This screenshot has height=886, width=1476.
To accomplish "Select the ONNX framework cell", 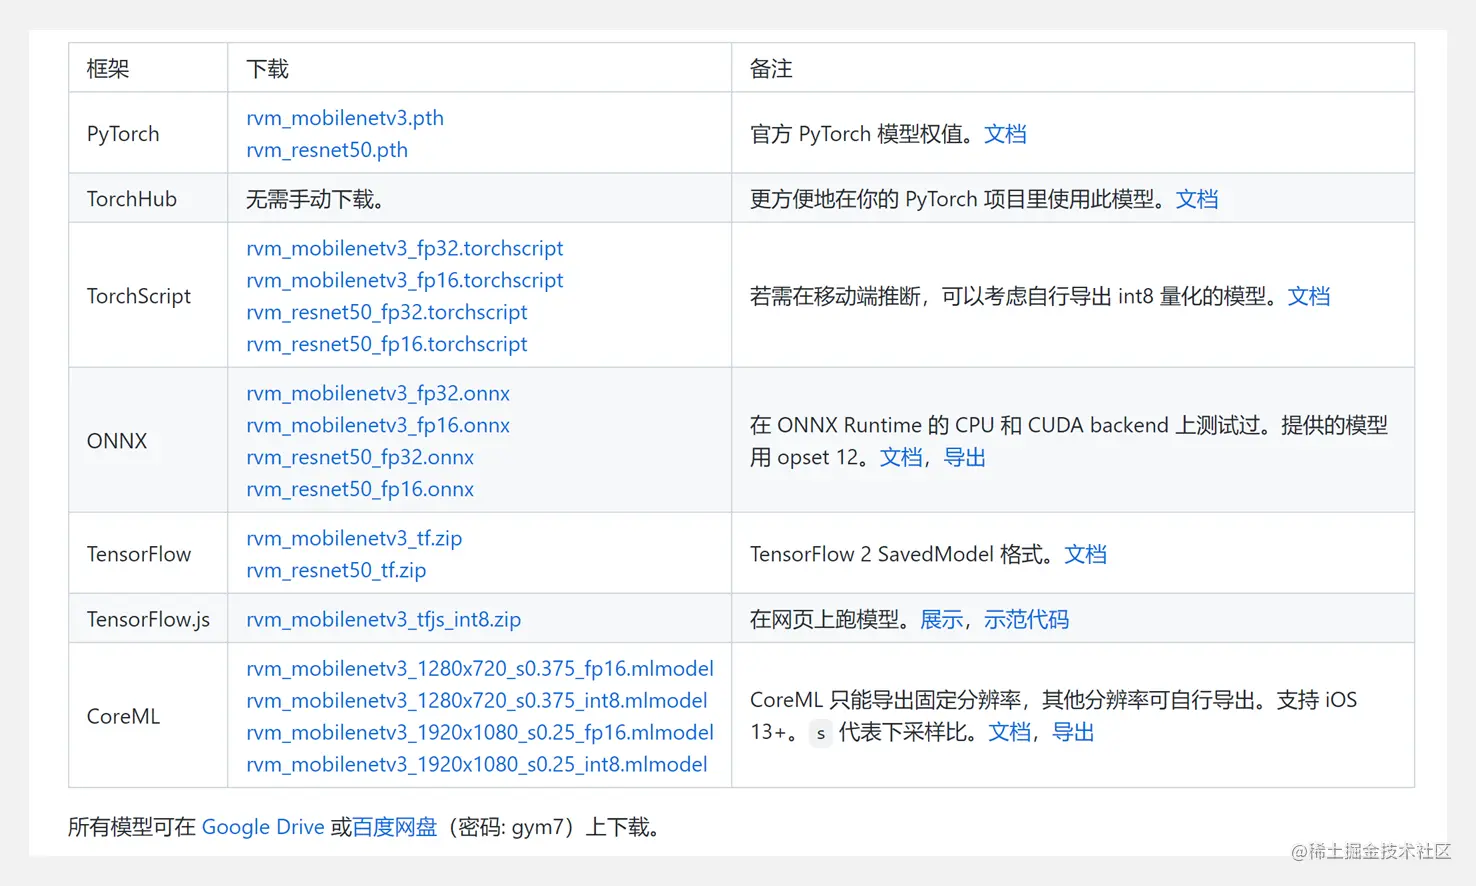I will (148, 440).
